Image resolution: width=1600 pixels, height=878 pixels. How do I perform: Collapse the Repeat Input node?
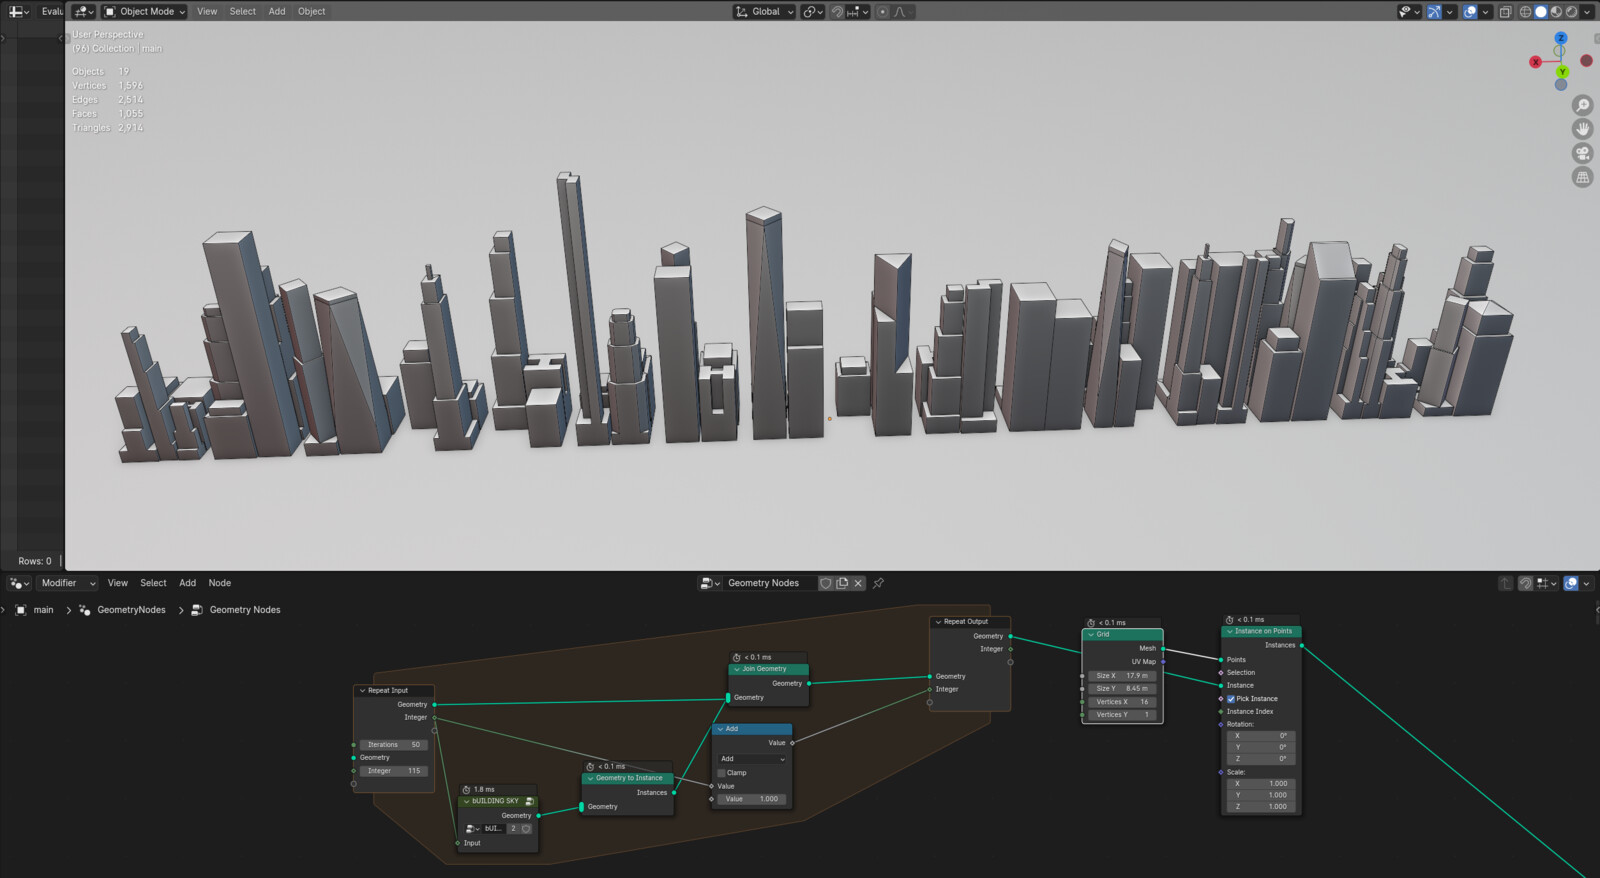[x=362, y=690]
